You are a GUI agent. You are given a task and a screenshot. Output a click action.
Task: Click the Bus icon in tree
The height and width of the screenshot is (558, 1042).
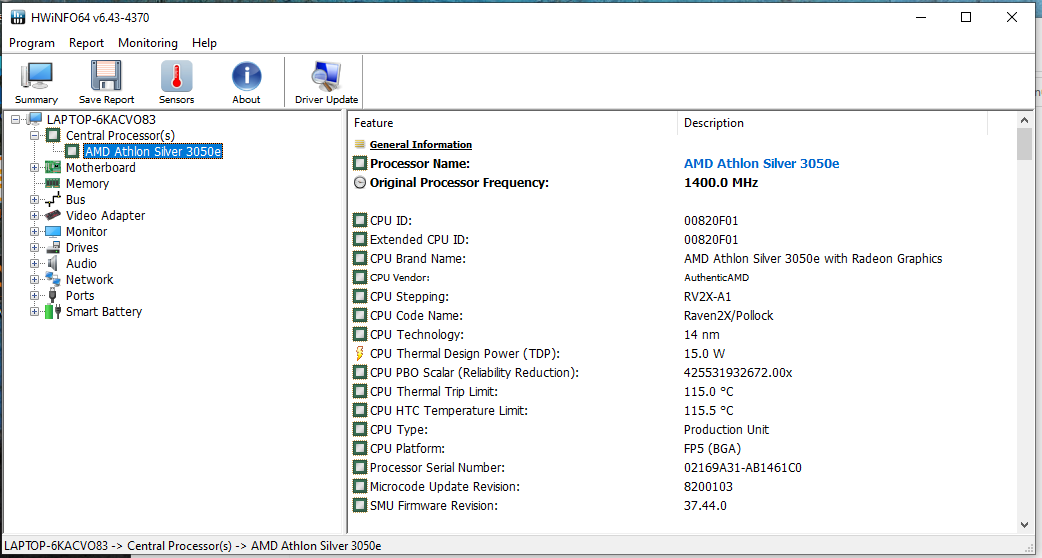point(52,199)
